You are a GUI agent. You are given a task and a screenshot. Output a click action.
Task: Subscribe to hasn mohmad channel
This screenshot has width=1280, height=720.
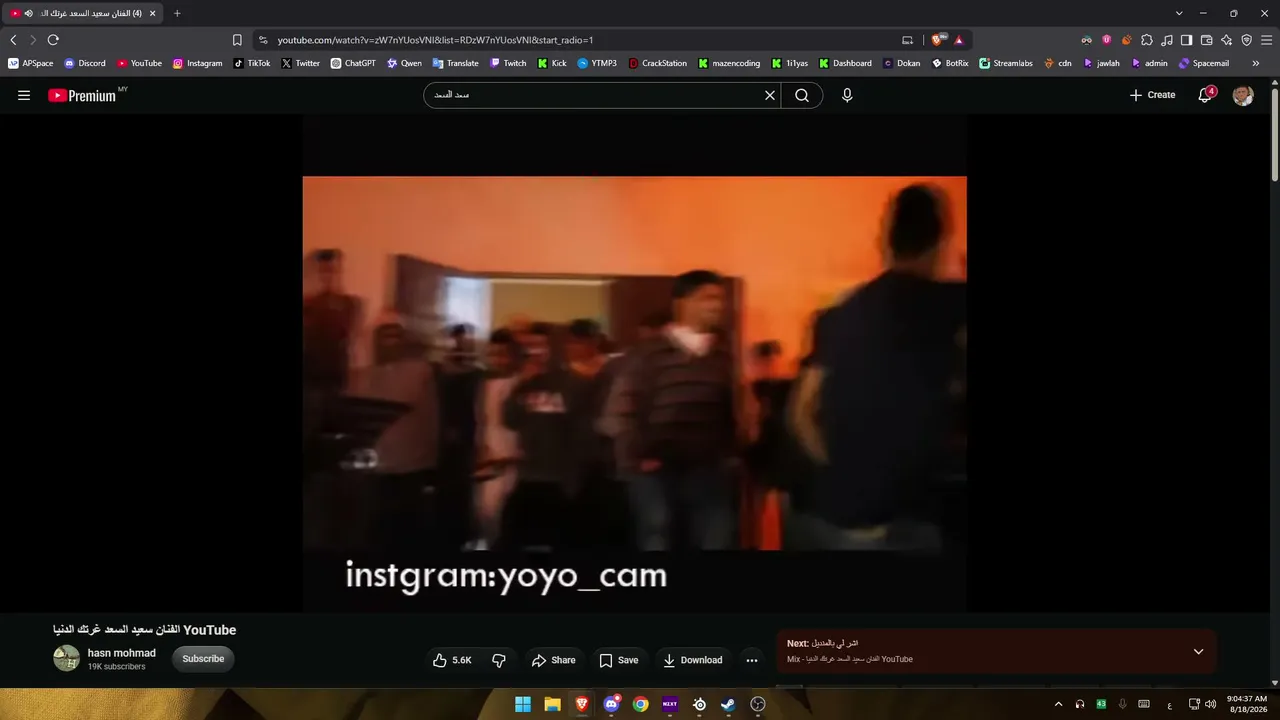coord(203,659)
